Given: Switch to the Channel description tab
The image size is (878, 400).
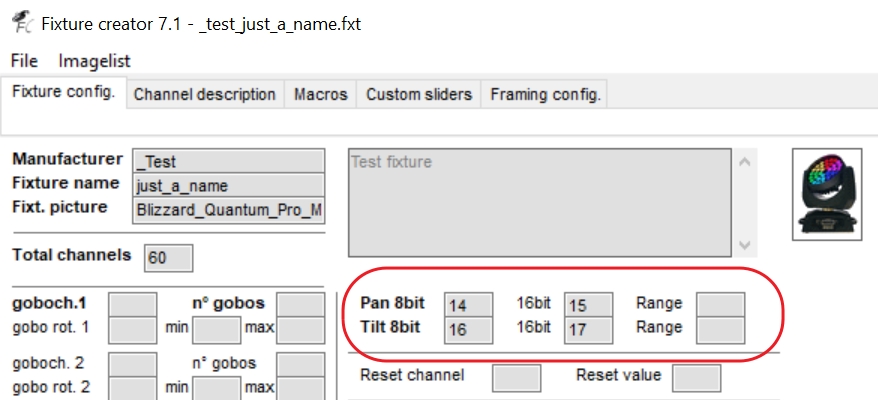Looking at the screenshot, I should (205, 94).
